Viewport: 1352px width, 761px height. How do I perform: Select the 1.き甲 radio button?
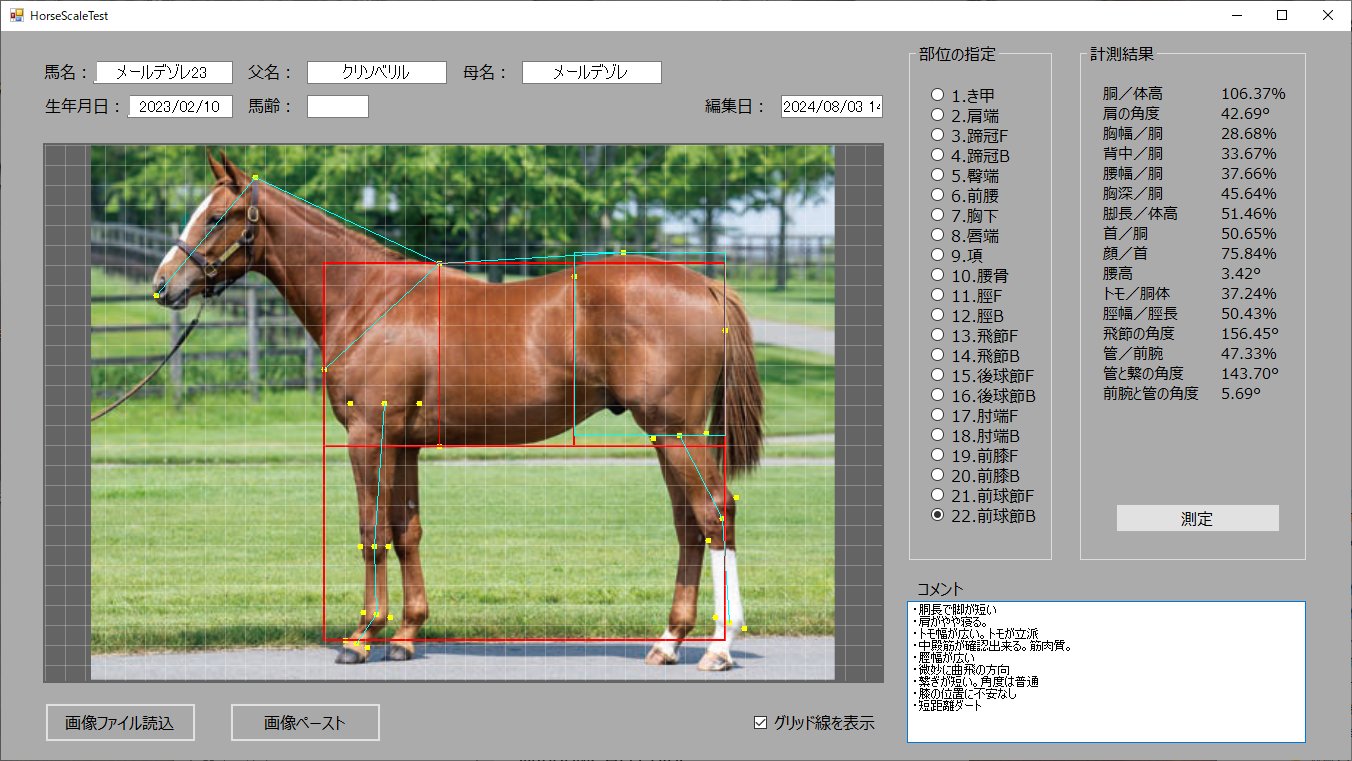tap(938, 95)
